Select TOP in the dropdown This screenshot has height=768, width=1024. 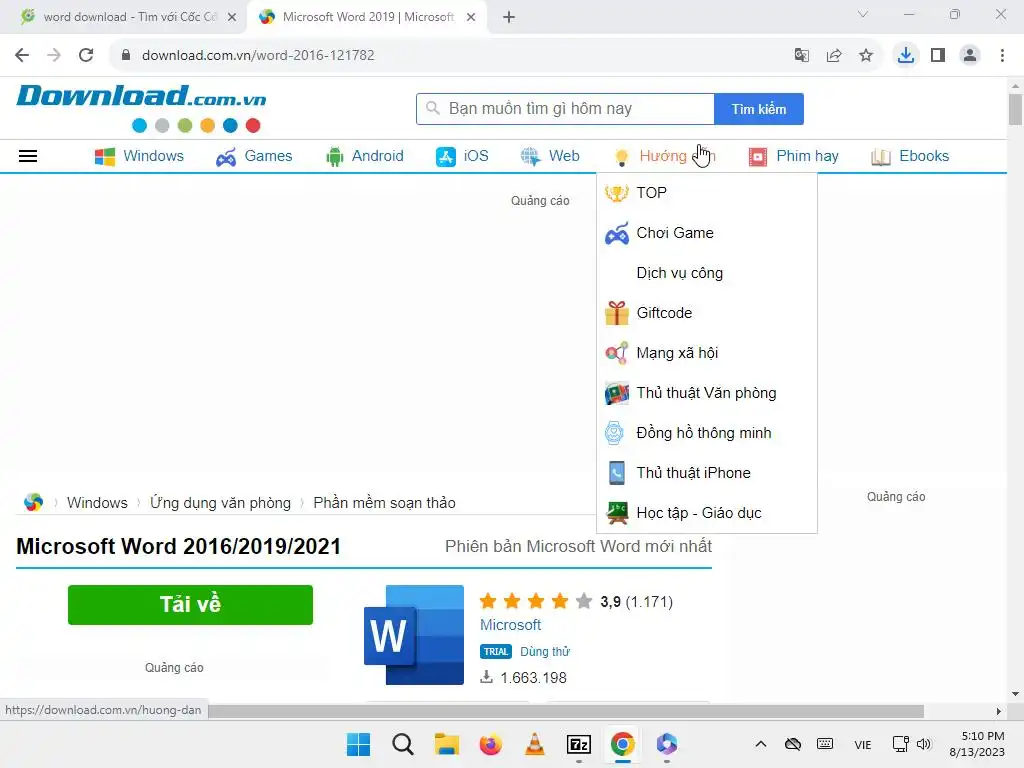(x=707, y=193)
